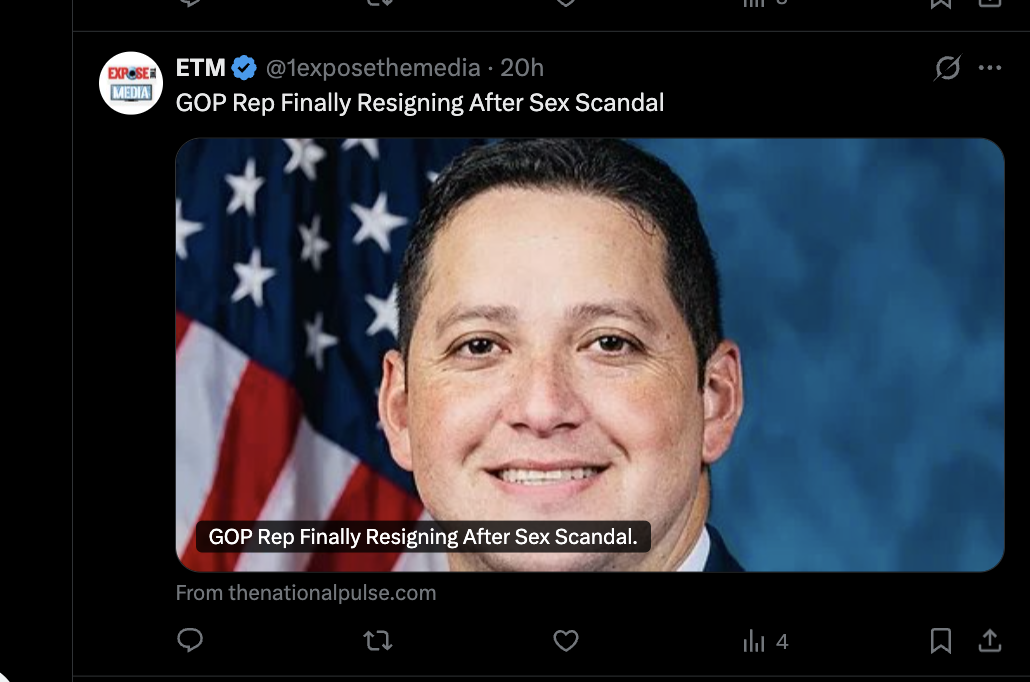The image size is (1030, 682).
Task: Open Grok explain icon on ETM post
Action: [947, 68]
